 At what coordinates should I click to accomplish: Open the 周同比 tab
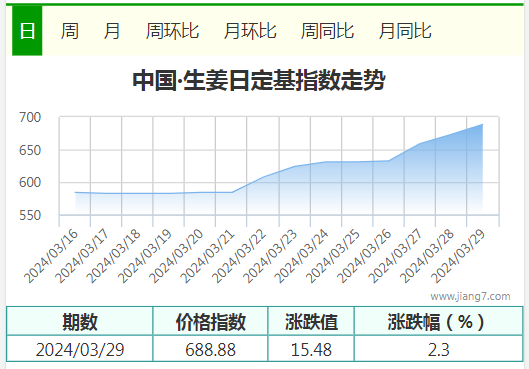[x=327, y=31]
